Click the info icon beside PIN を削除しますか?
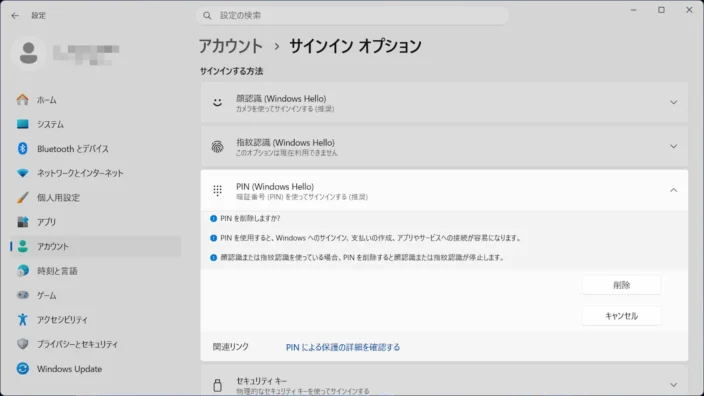Viewport: 704px width, 396px height. pos(213,219)
